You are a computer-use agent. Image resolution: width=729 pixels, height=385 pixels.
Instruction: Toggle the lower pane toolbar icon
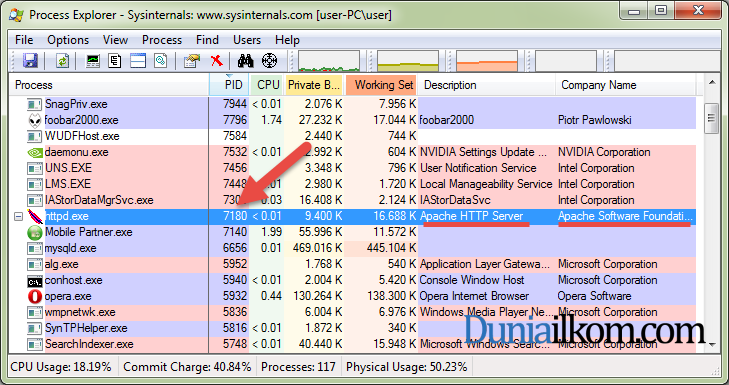click(138, 61)
